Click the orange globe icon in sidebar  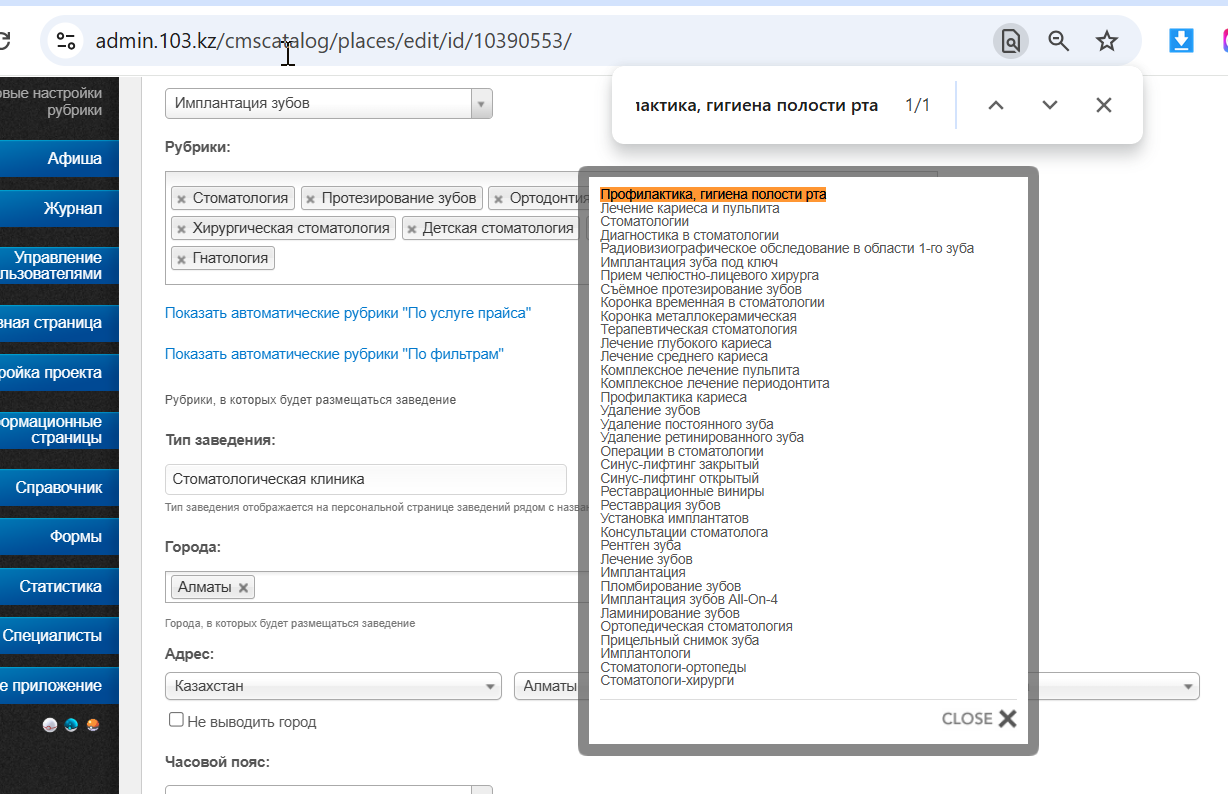coord(93,725)
